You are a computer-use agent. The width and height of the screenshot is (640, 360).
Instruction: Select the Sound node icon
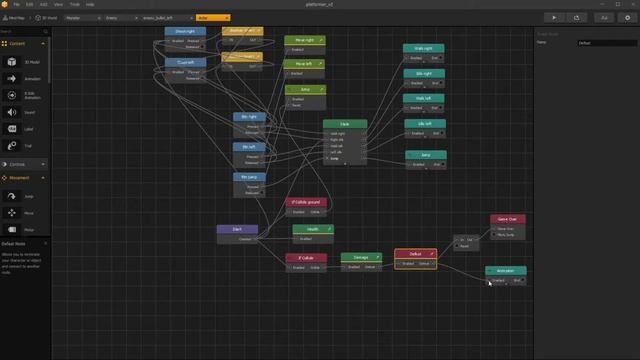tap(12, 112)
